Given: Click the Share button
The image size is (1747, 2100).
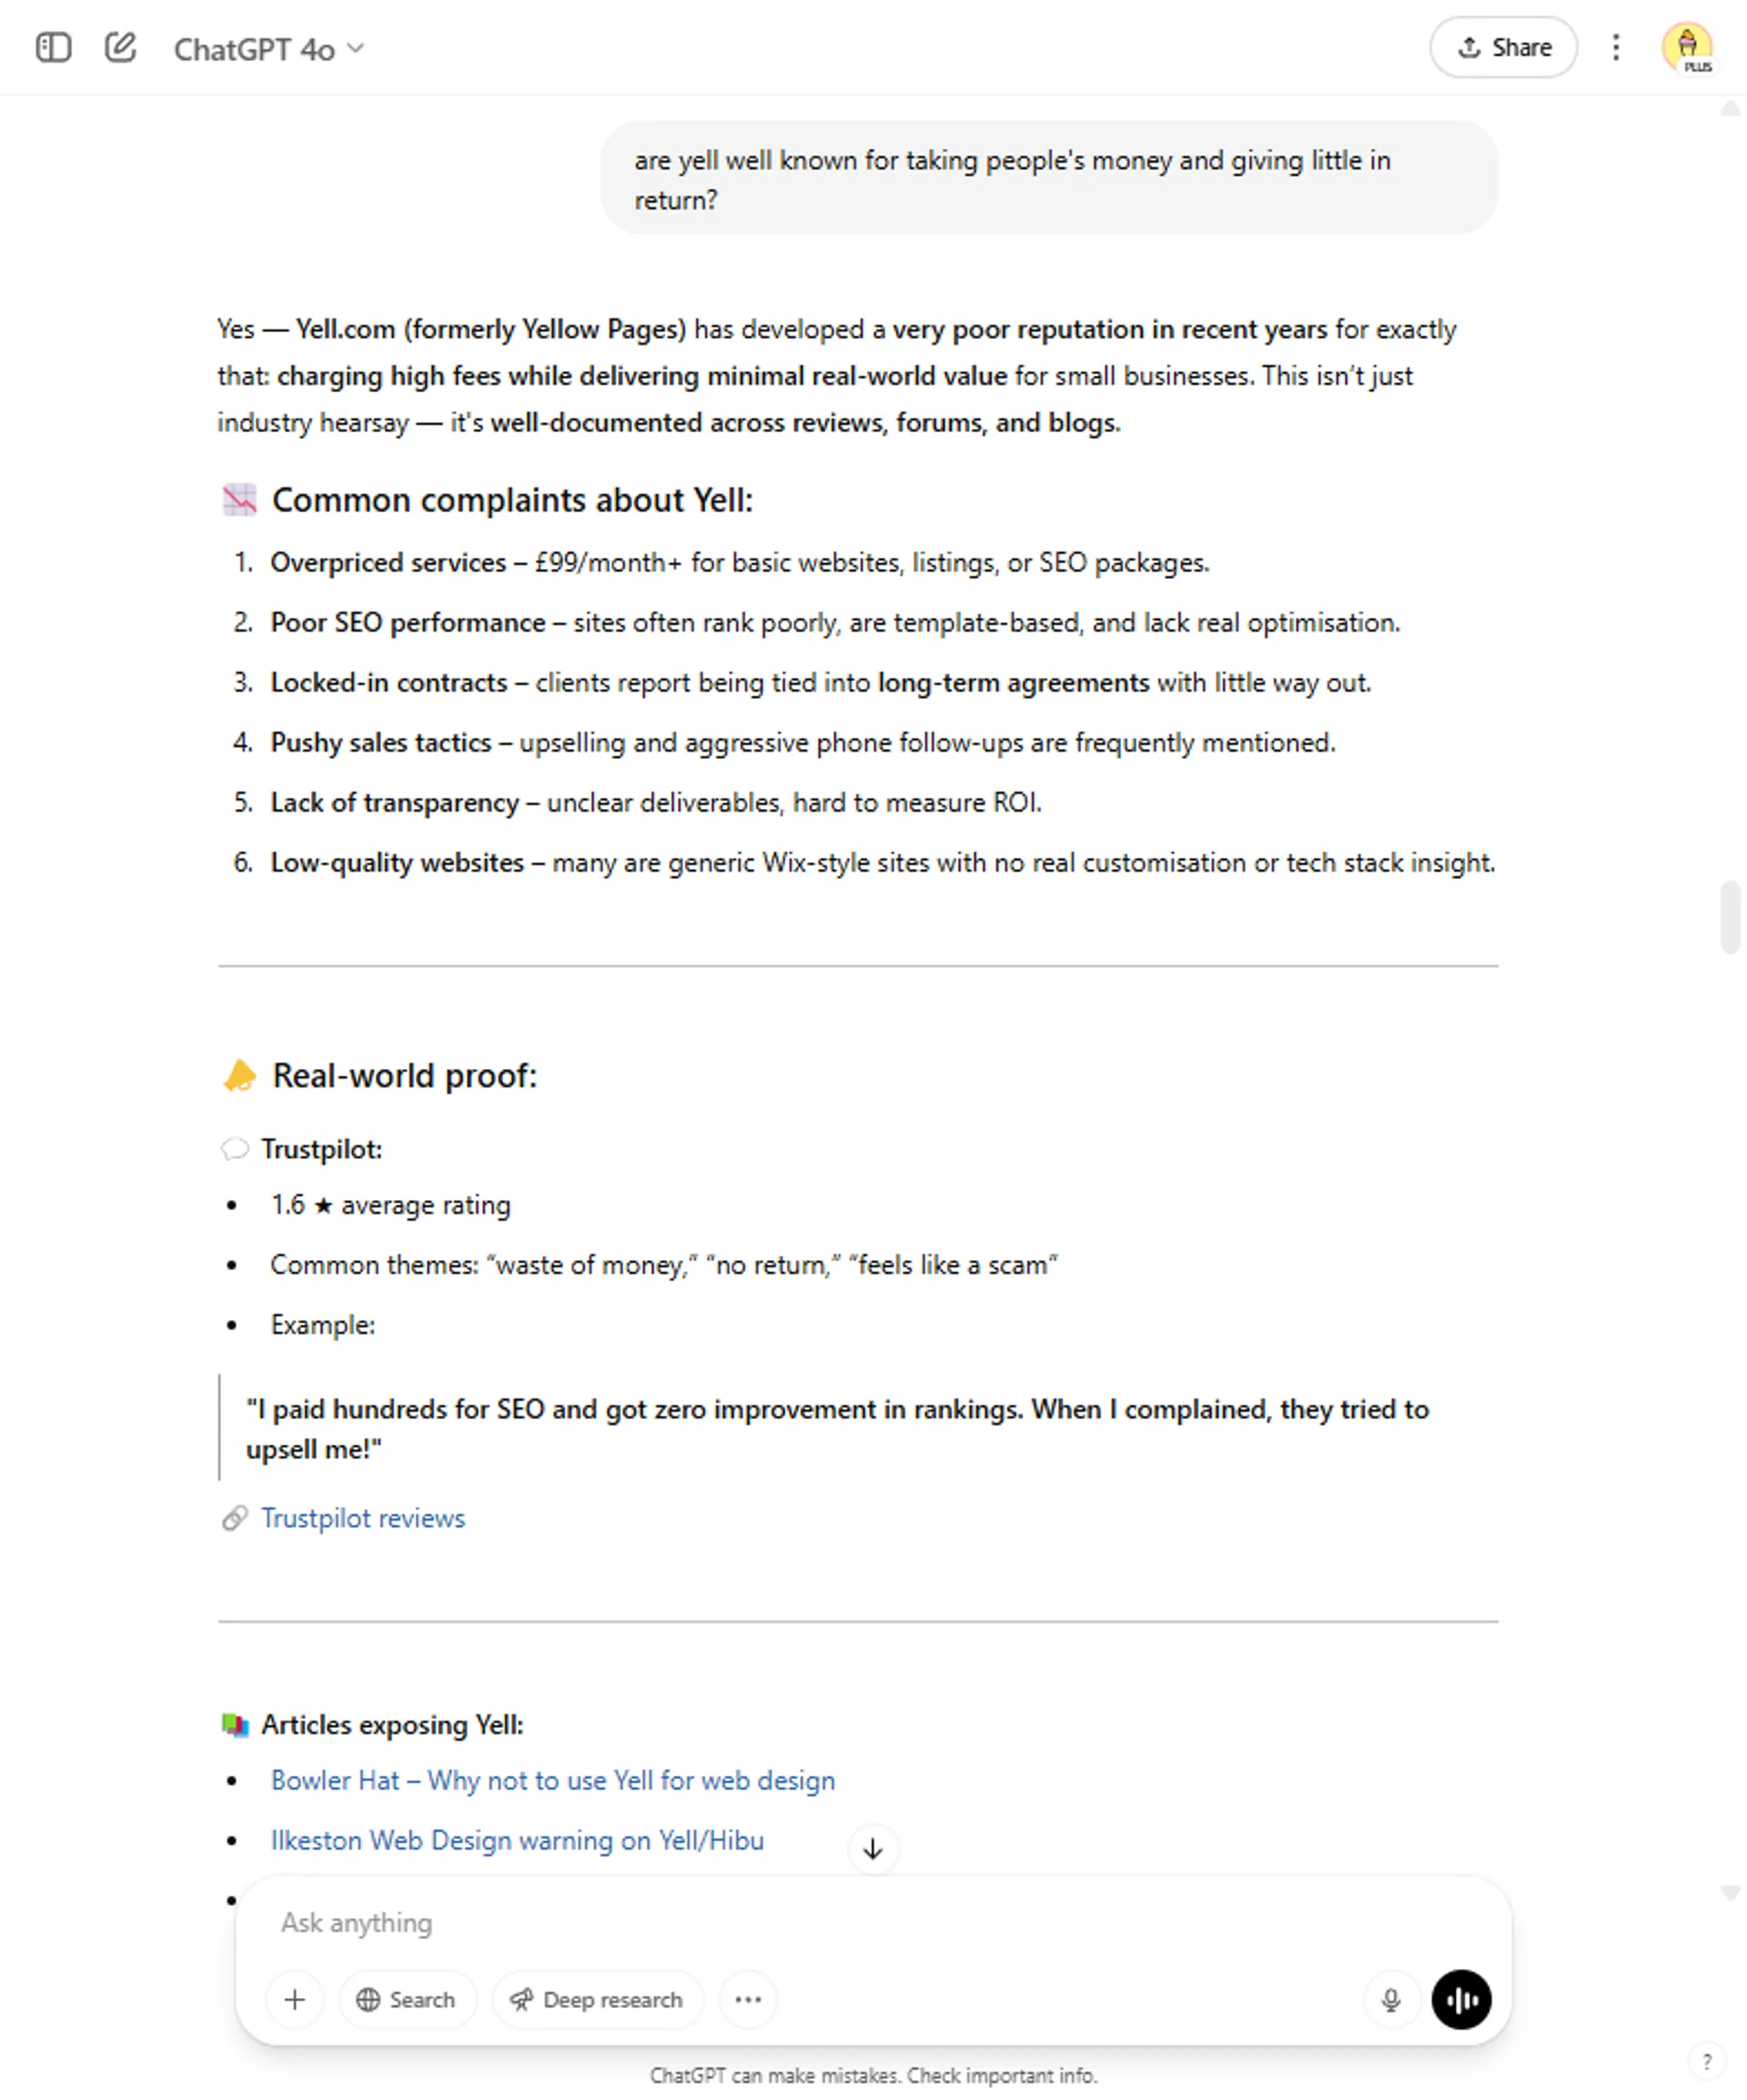Looking at the screenshot, I should tap(1502, 48).
